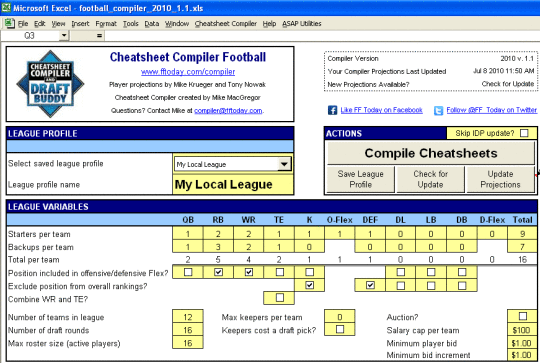This screenshot has height=363, width=540.
Task: Toggle the Combine WR and TE checkbox
Action: pyautogui.click(x=280, y=298)
